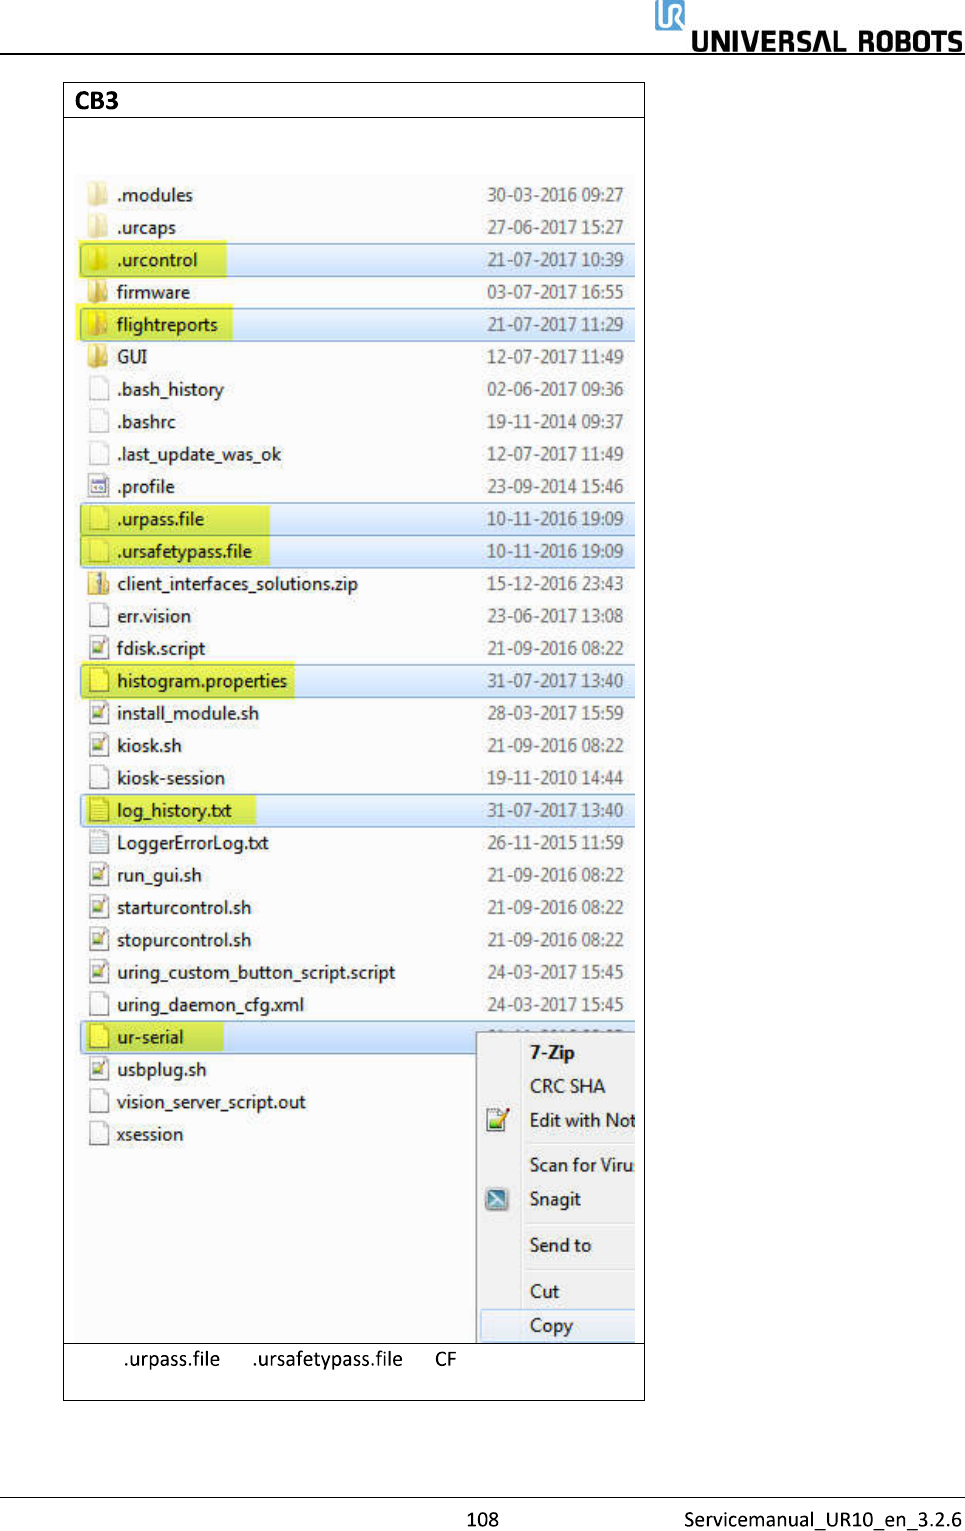Choose Copy from the context menu
Viewport: 965px width, 1531px height.
[551, 1325]
